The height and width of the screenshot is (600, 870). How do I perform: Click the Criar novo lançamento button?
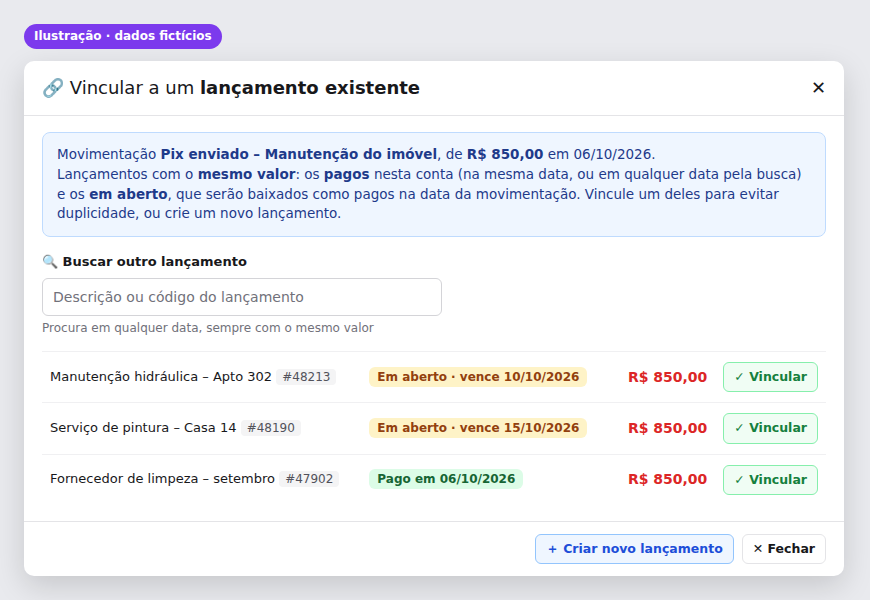tap(634, 549)
